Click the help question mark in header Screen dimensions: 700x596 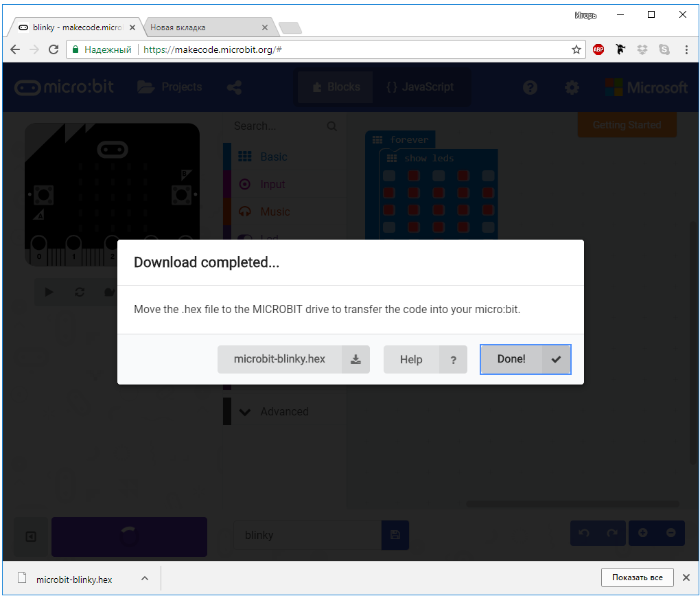pos(530,88)
